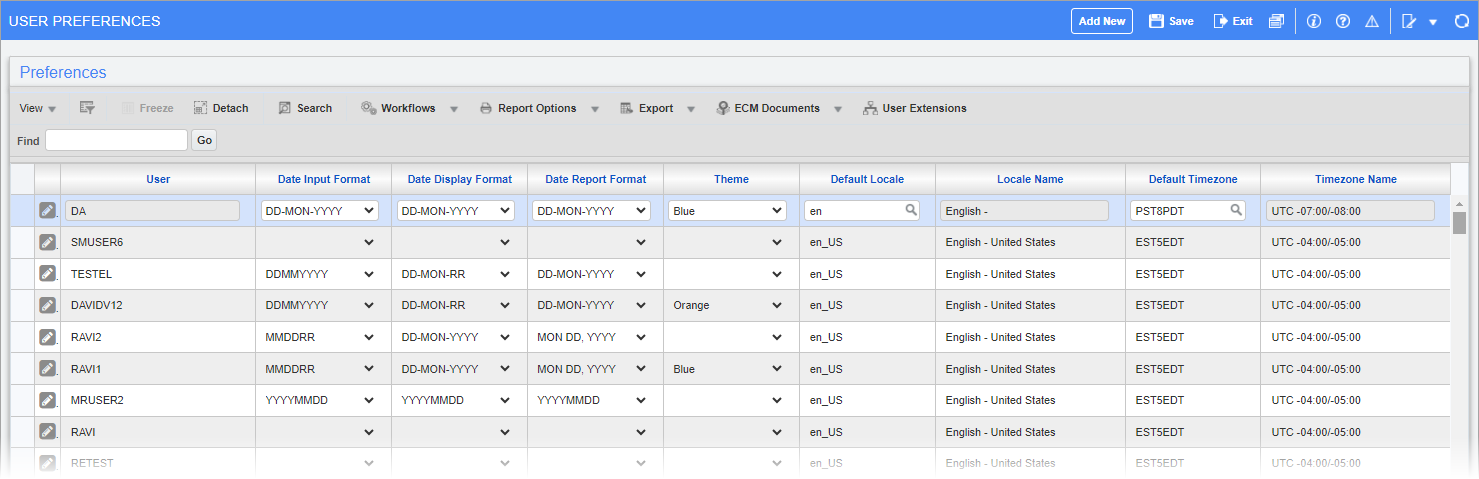Sort by Default Locale column header
The width and height of the screenshot is (1479, 479).
click(867, 179)
